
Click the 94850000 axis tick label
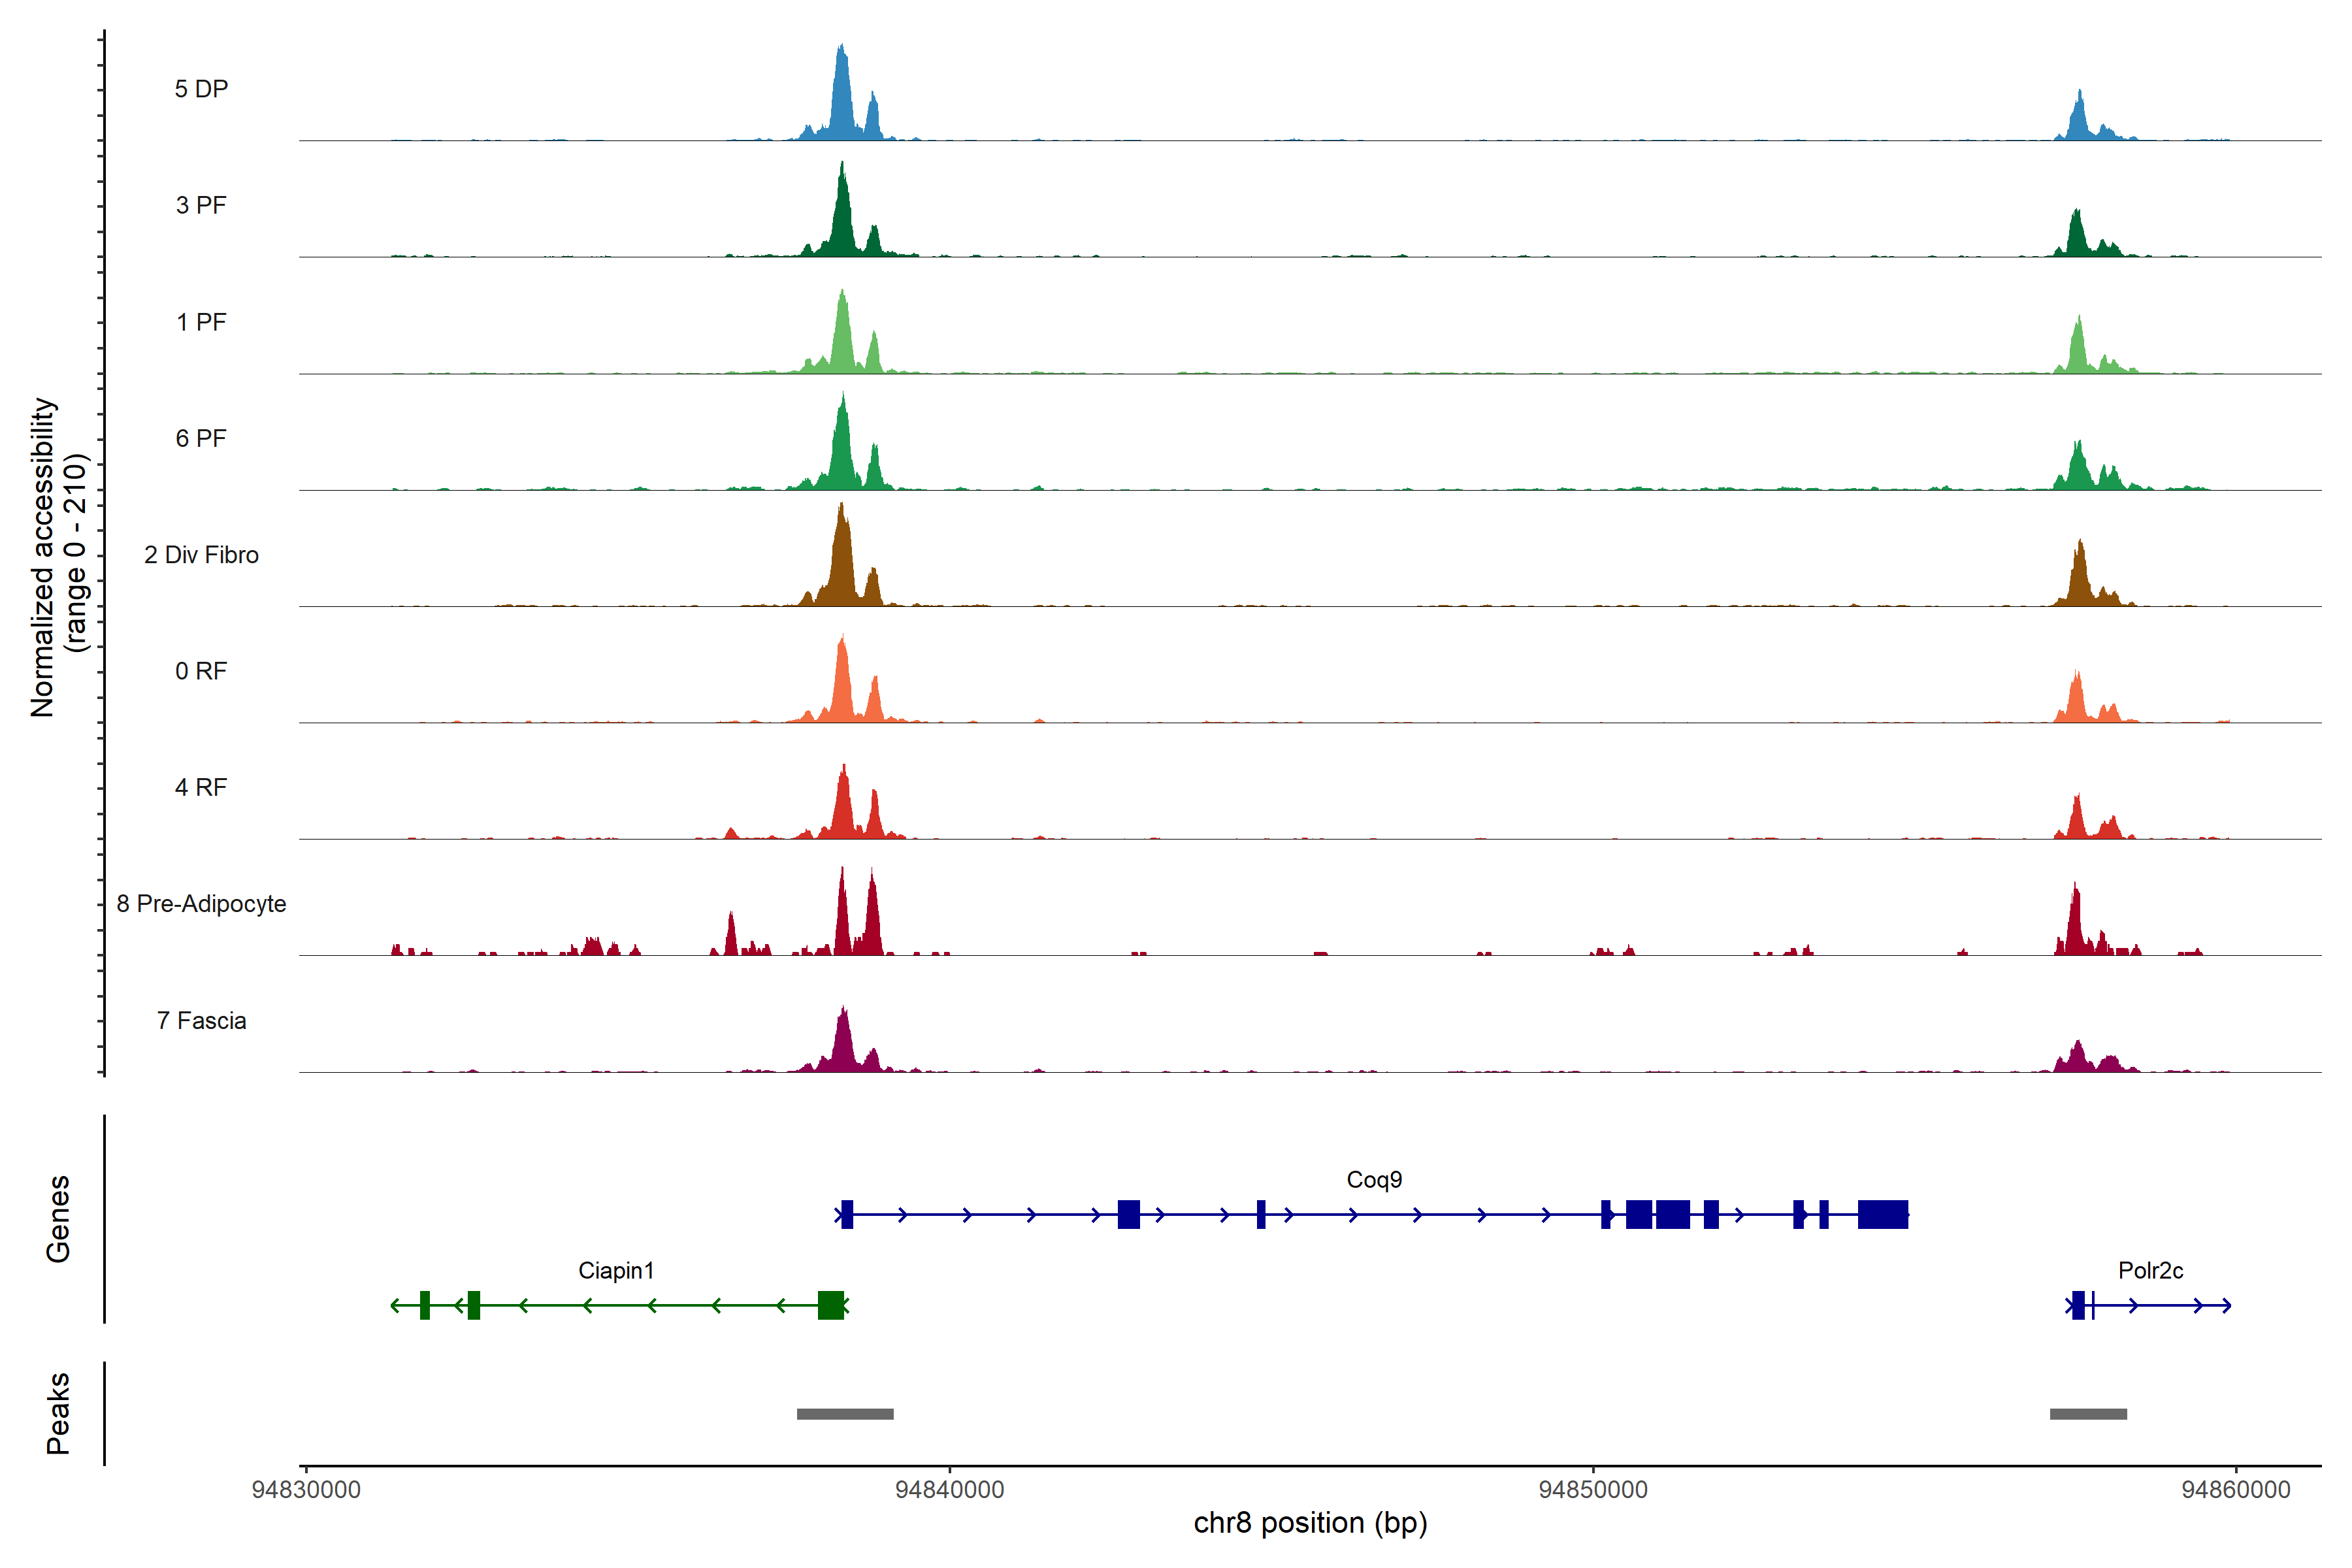(1593, 1490)
